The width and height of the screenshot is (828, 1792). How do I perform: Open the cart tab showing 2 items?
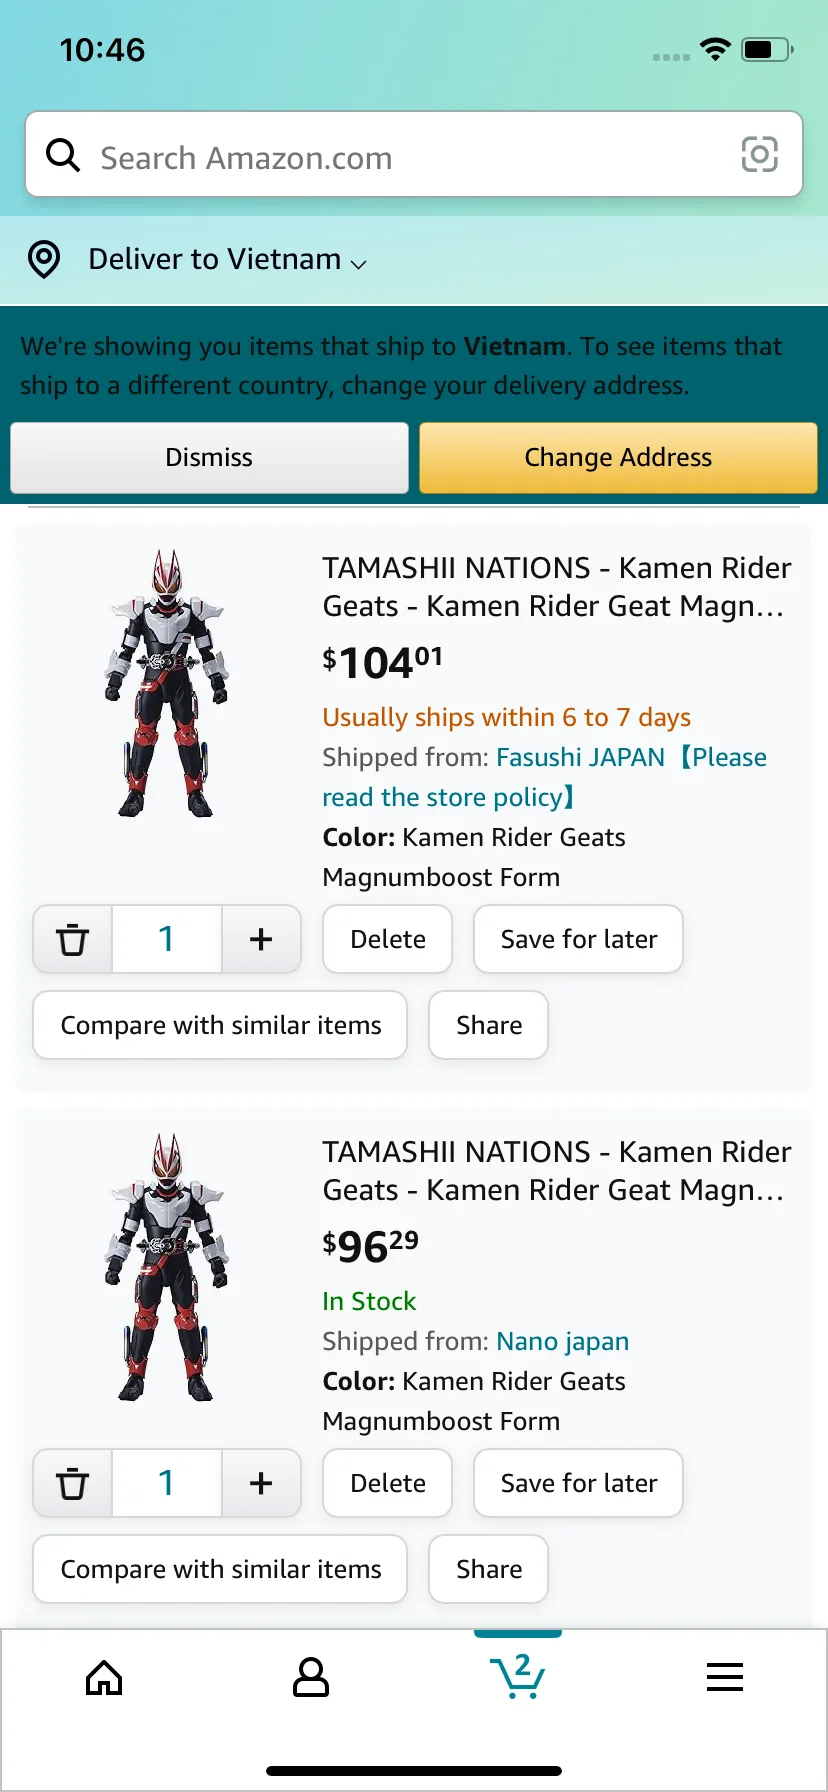click(518, 1676)
